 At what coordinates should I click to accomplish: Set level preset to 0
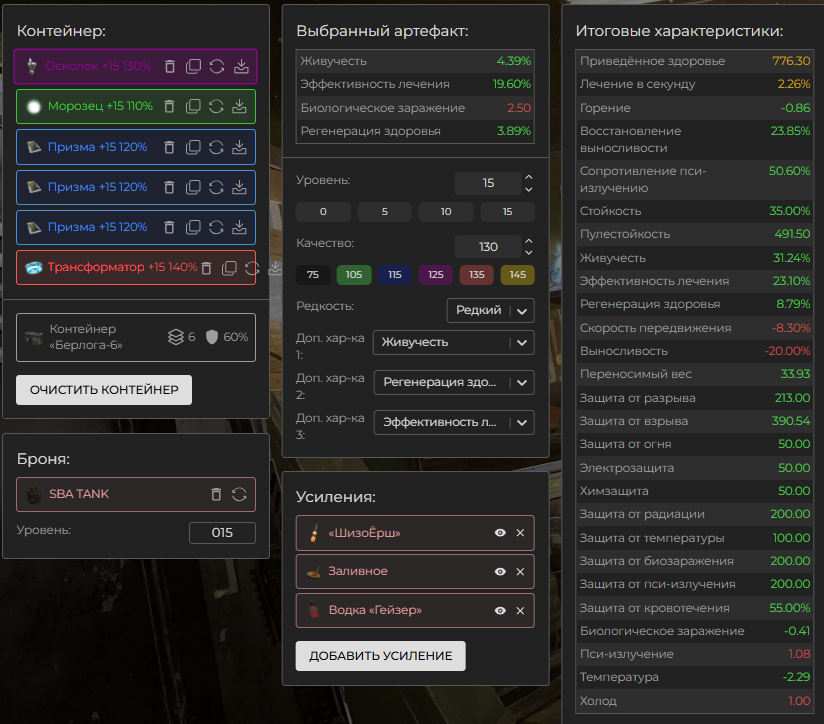[323, 212]
